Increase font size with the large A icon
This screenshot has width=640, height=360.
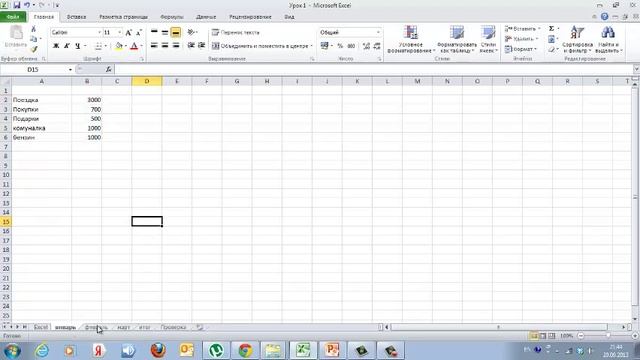point(129,32)
